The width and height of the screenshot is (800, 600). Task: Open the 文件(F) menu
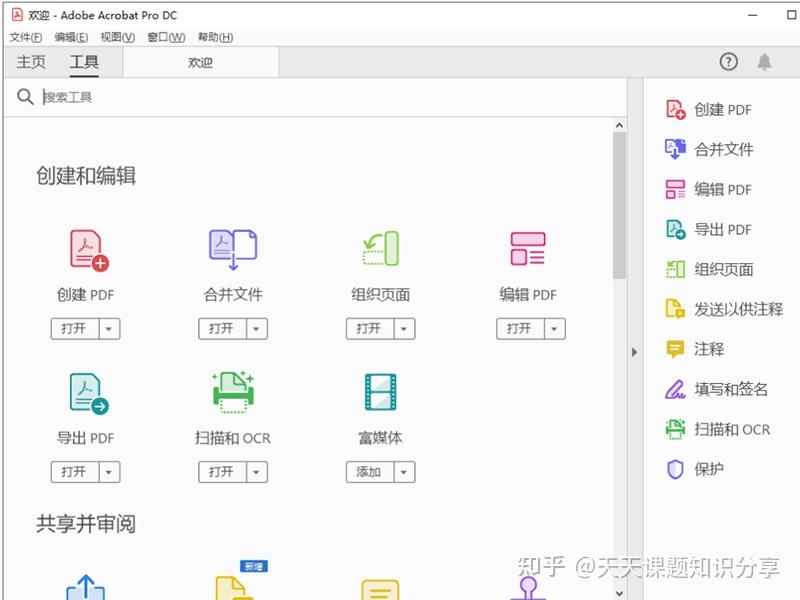(26, 37)
